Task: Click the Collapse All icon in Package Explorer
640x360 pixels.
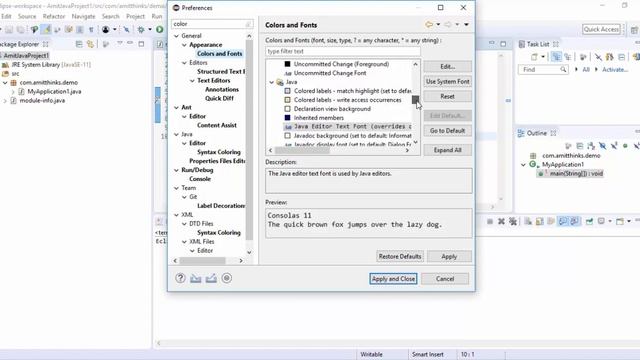Action: (79, 44)
